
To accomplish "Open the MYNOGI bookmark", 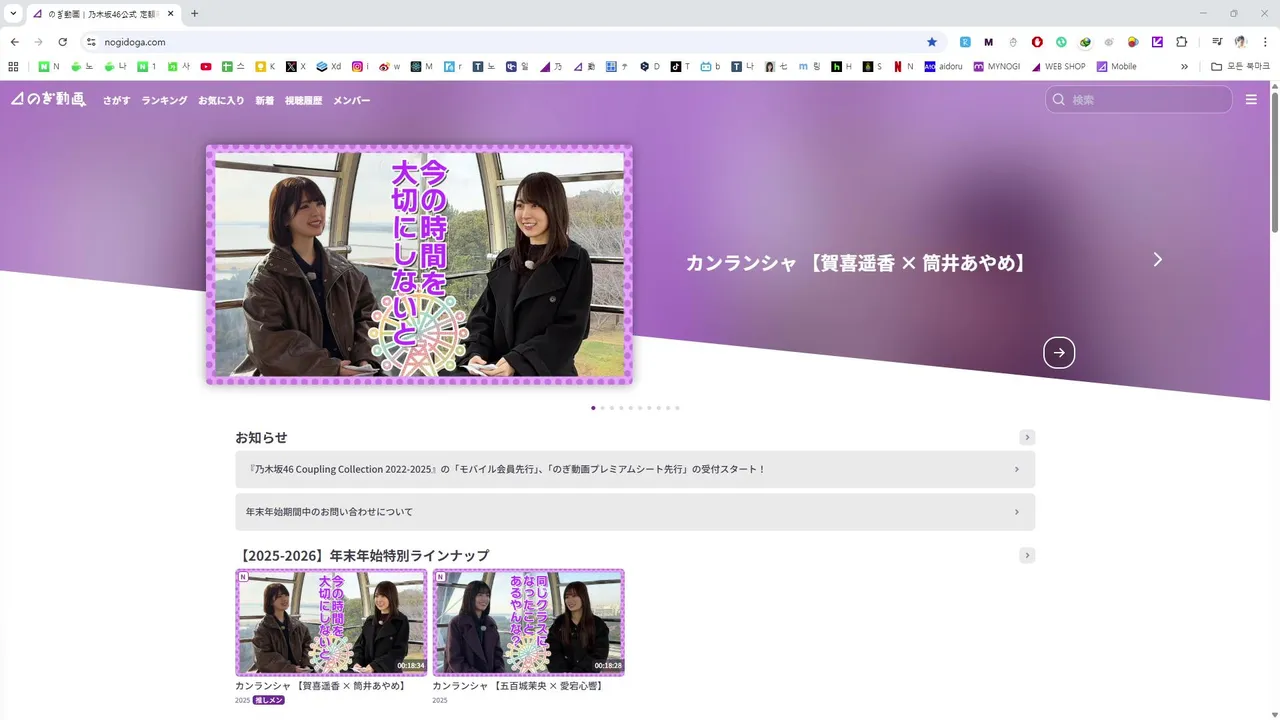I will 996,67.
